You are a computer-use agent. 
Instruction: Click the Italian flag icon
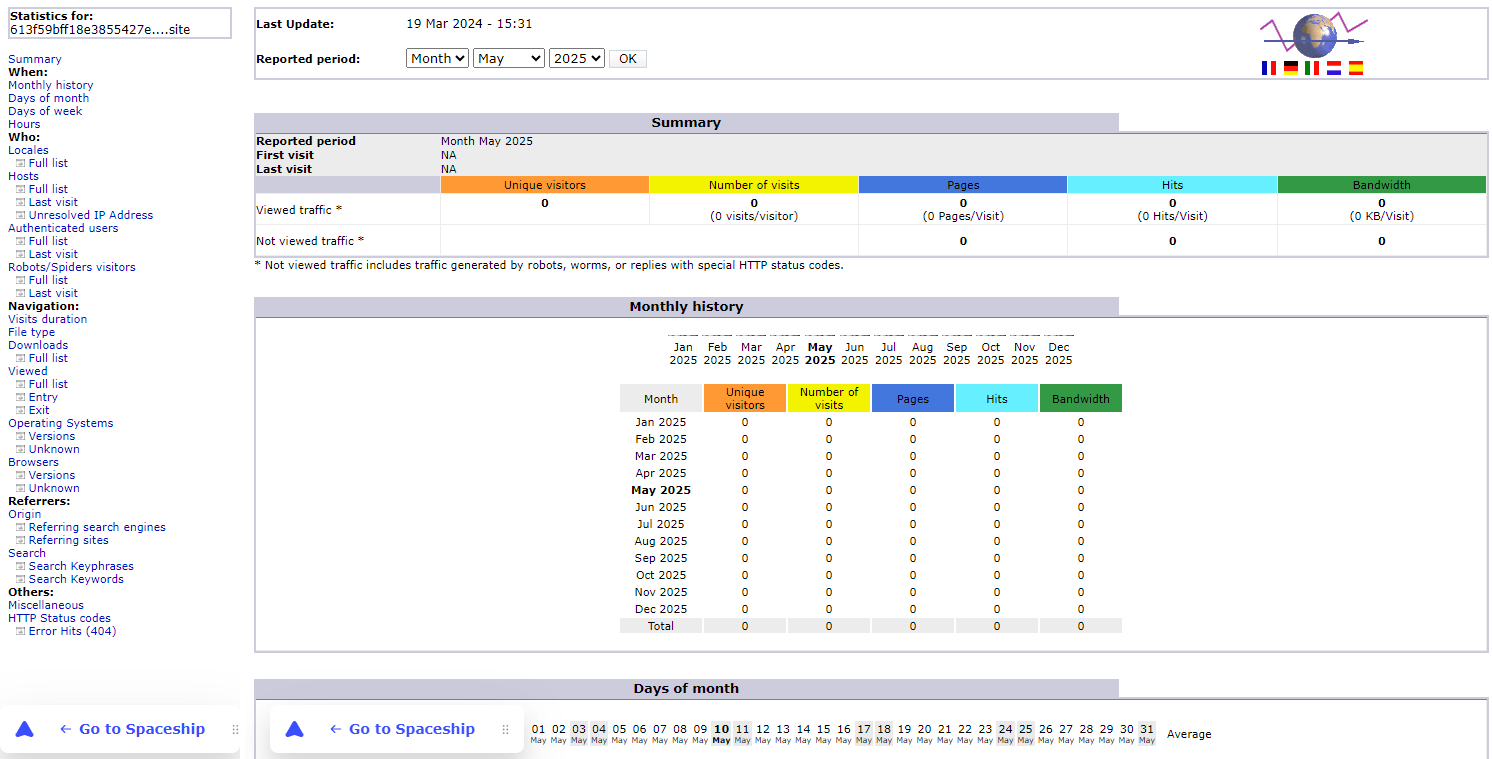point(1311,67)
